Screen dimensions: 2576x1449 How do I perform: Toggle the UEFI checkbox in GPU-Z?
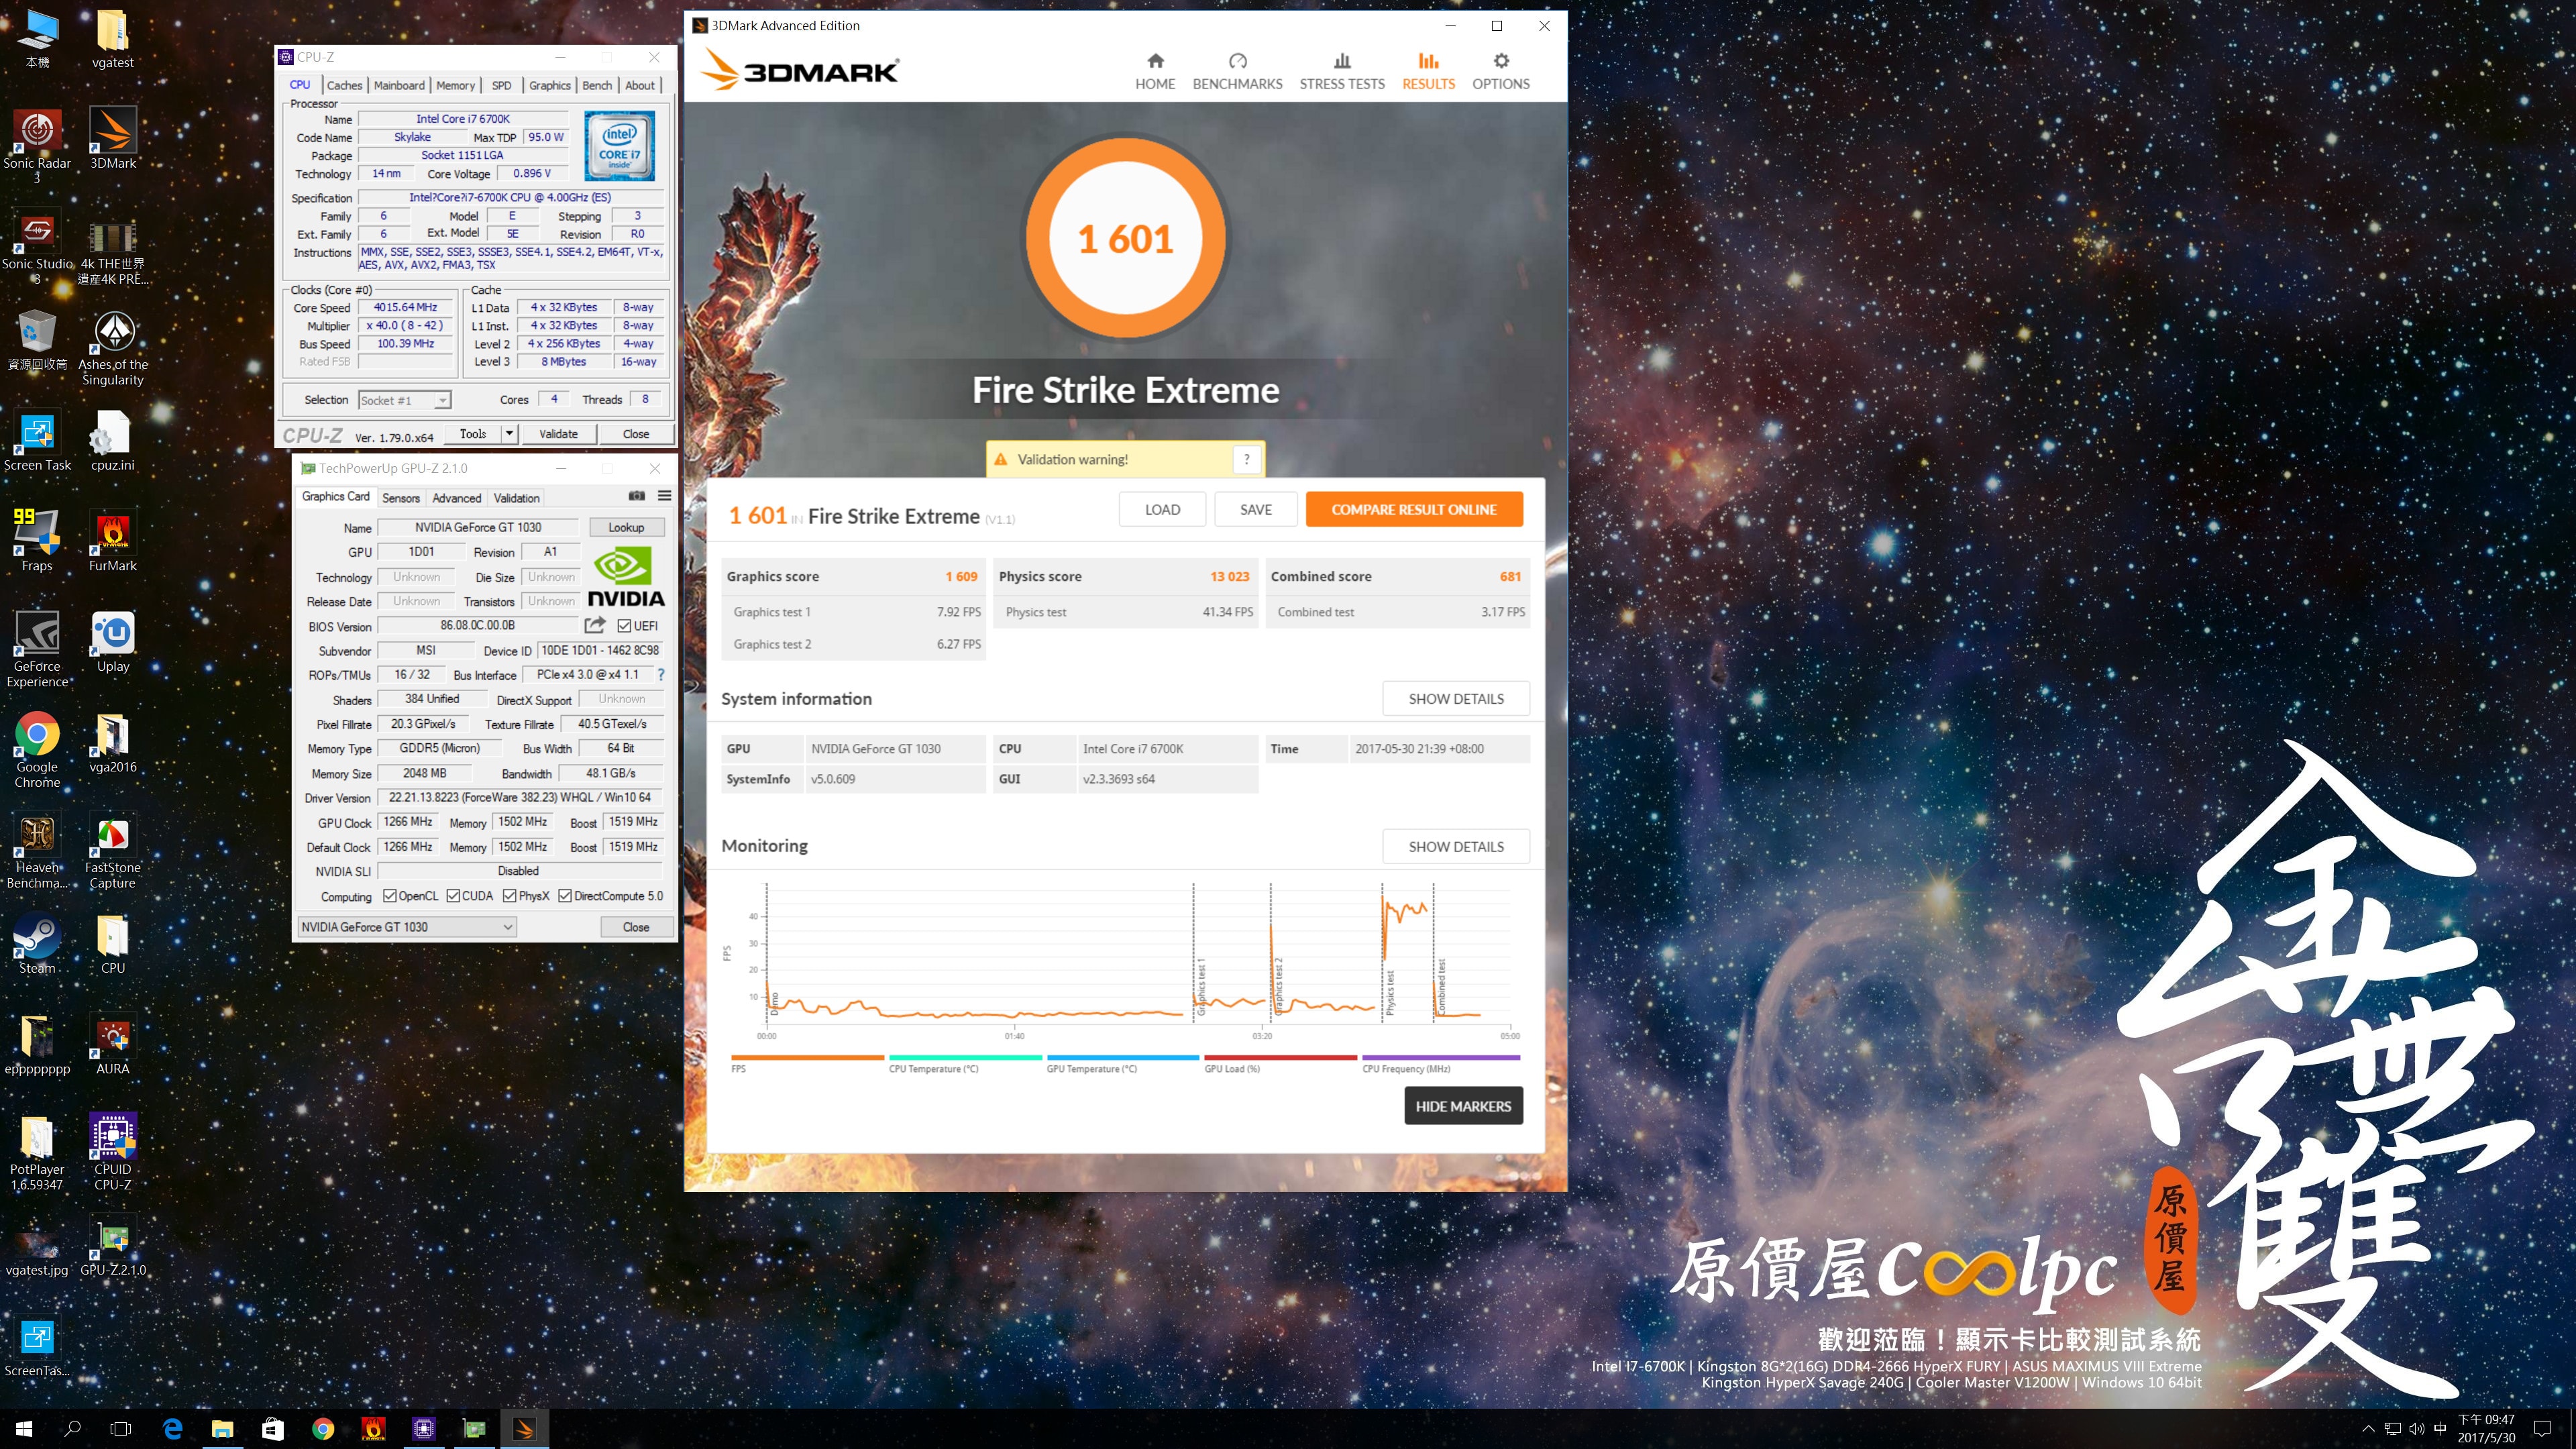[x=624, y=626]
